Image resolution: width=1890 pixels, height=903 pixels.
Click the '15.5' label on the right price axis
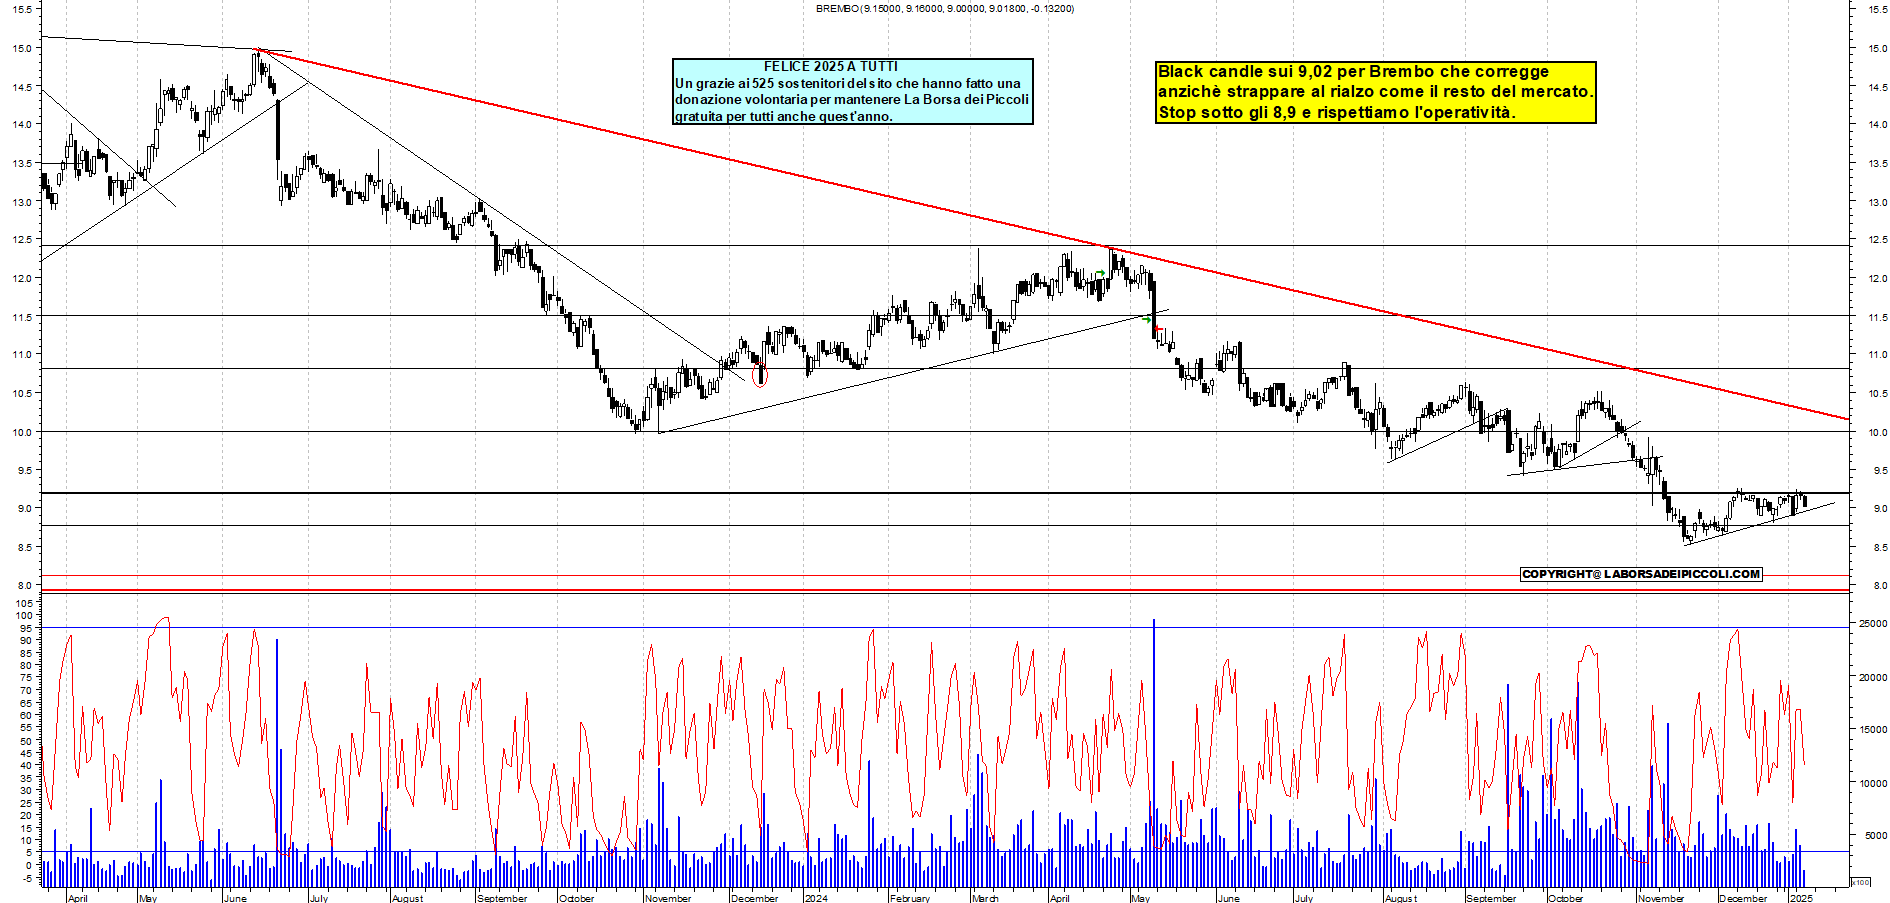[1877, 9]
